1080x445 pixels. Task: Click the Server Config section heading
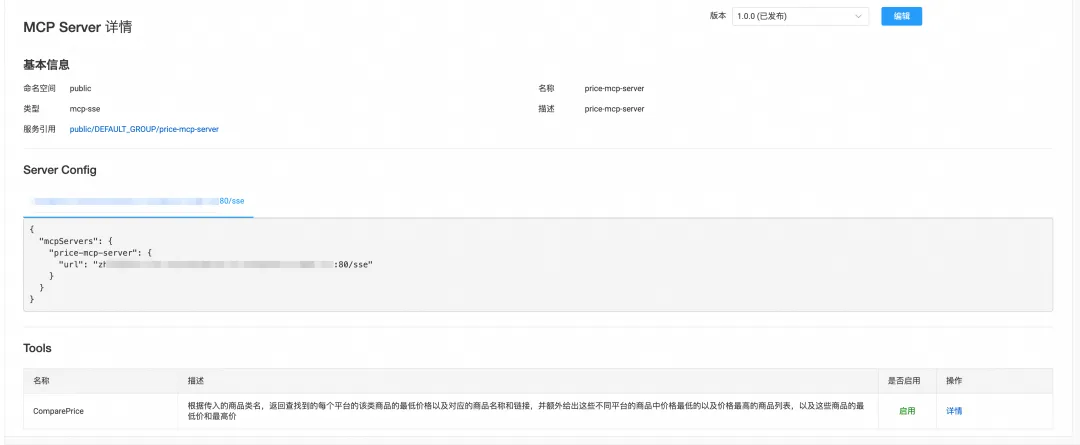[60, 170]
